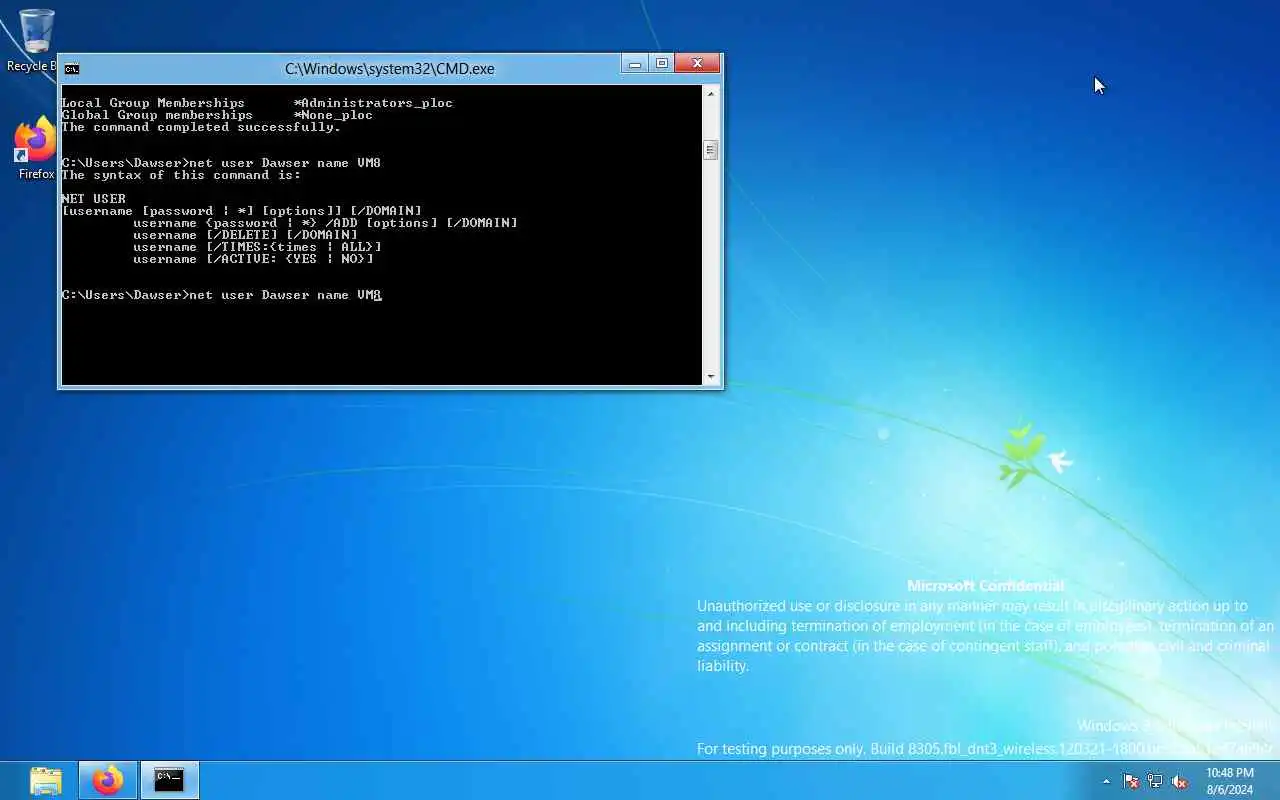Image resolution: width=1280 pixels, height=800 pixels.
Task: Click the 'username [/TIMES:{times | ALL}]' line
Action: [x=257, y=247]
